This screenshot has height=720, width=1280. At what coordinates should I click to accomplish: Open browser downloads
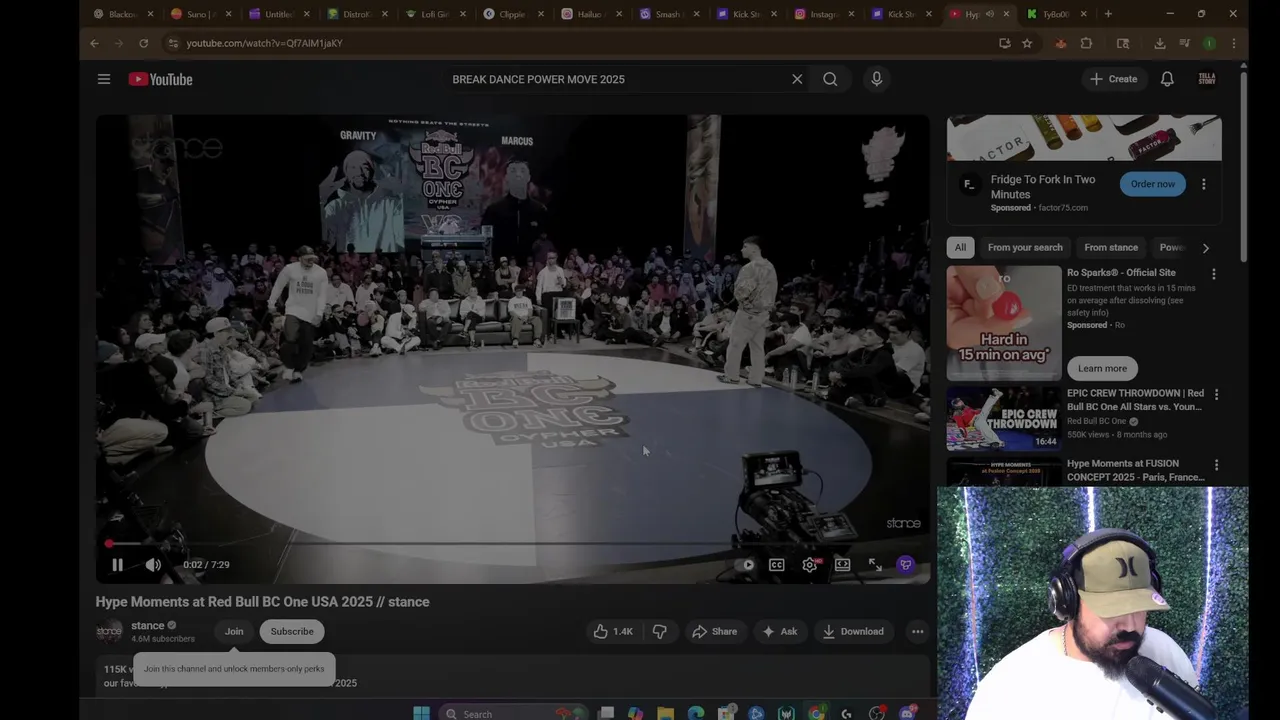click(1160, 43)
